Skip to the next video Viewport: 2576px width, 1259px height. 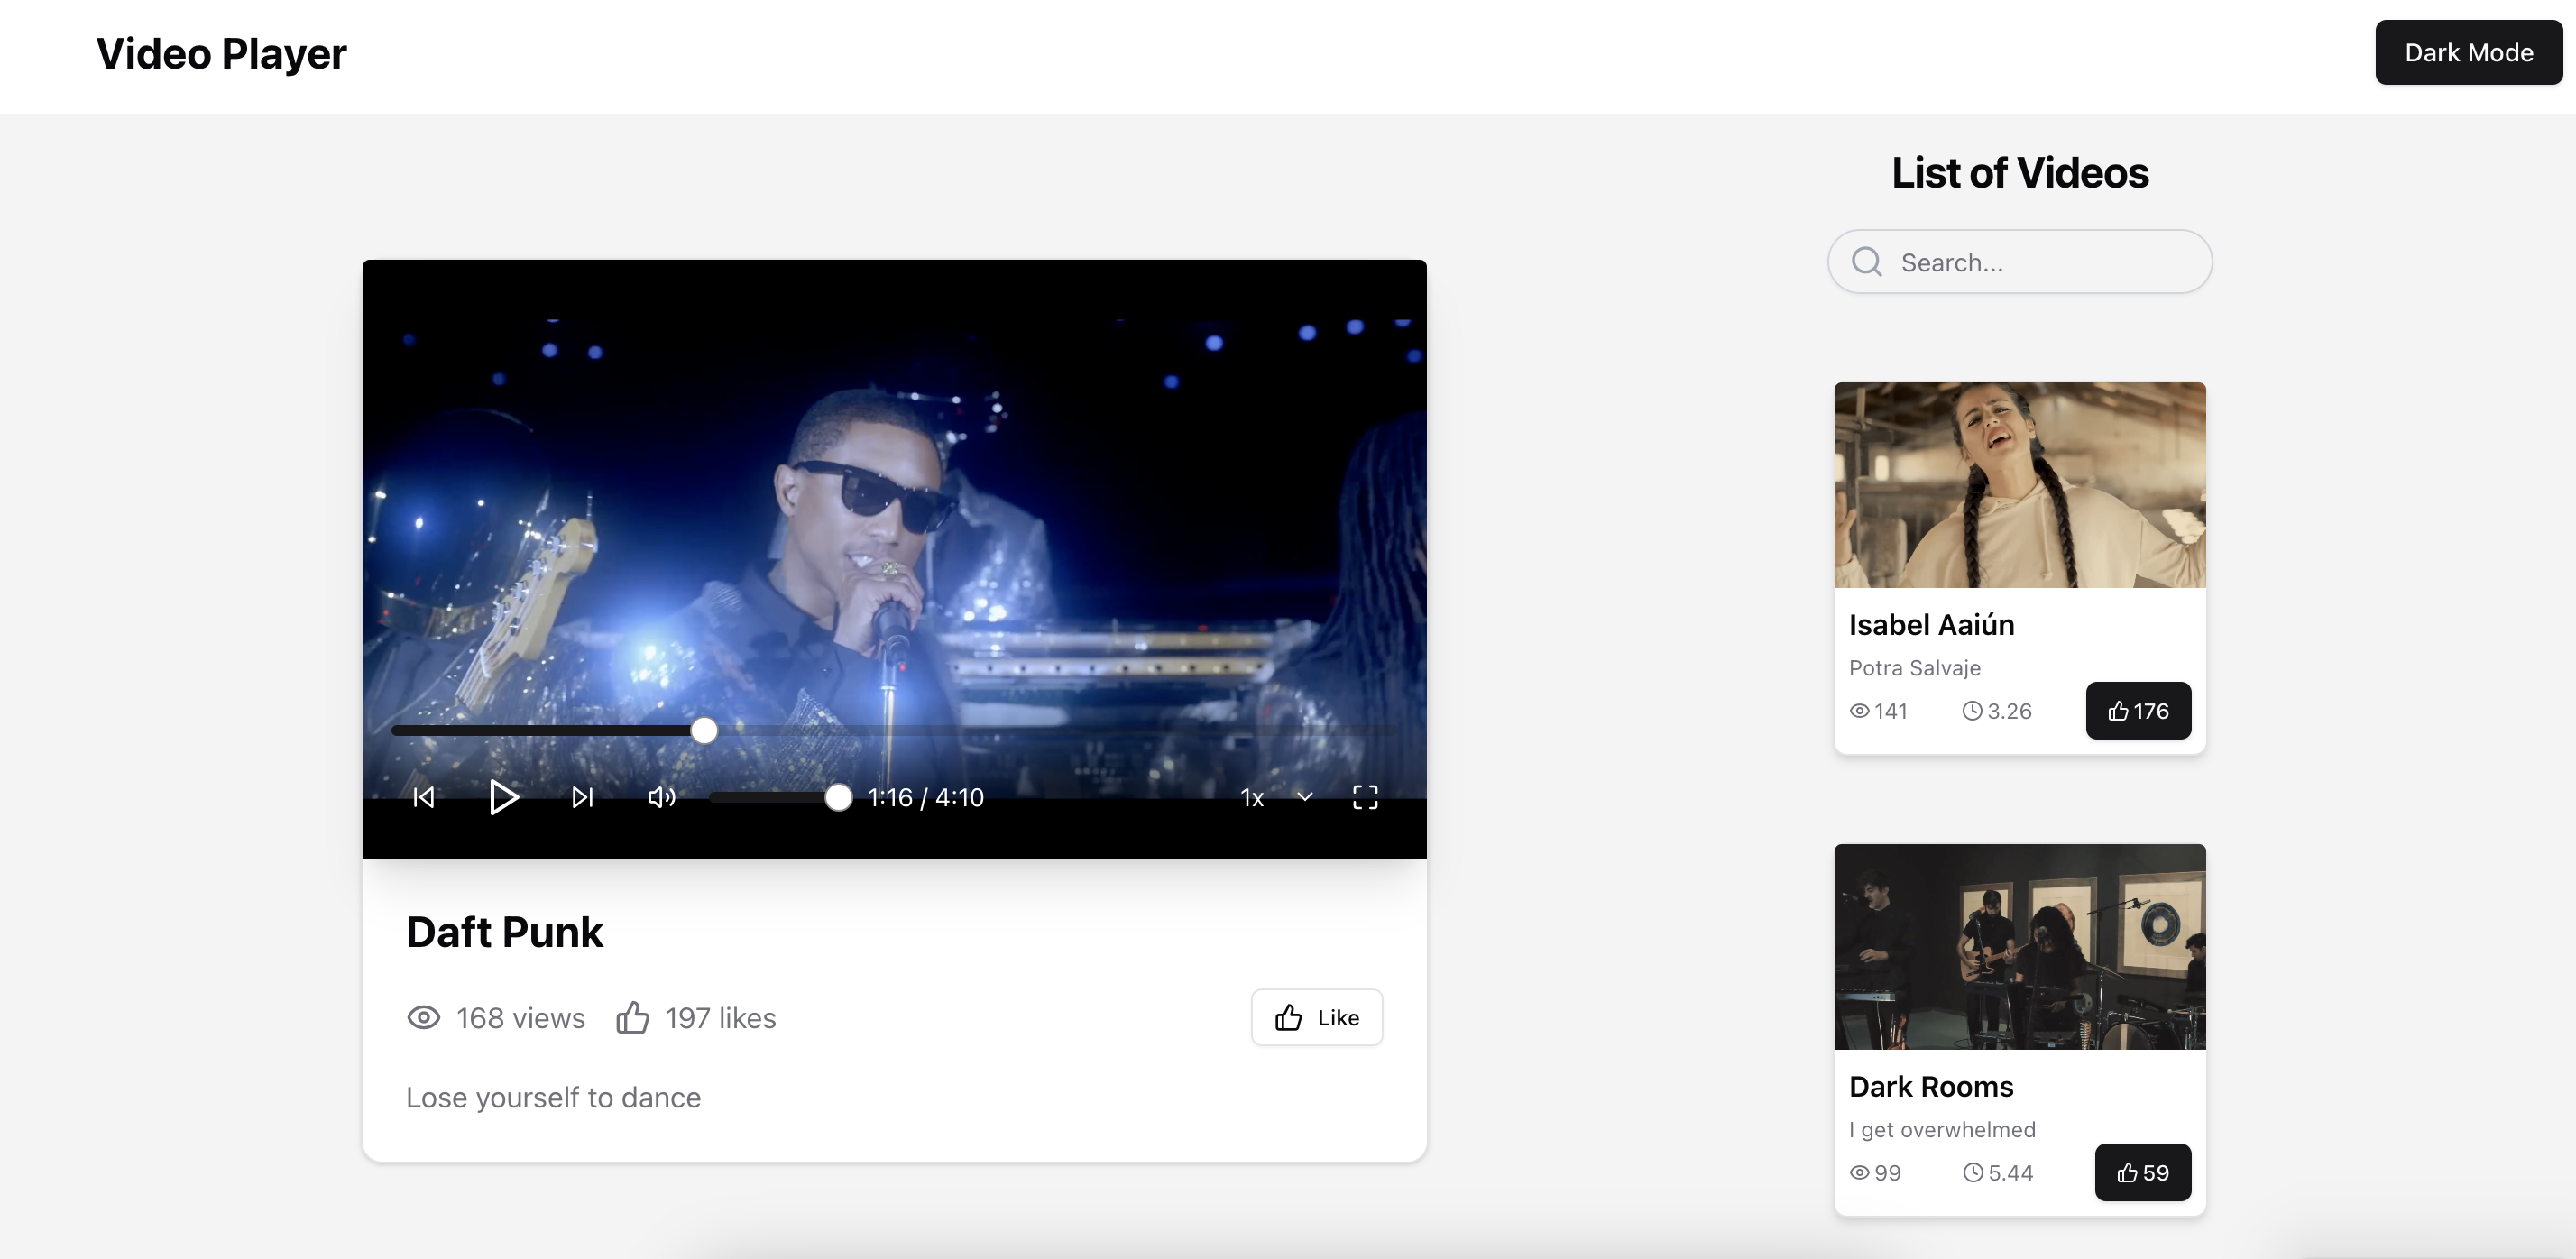[583, 797]
